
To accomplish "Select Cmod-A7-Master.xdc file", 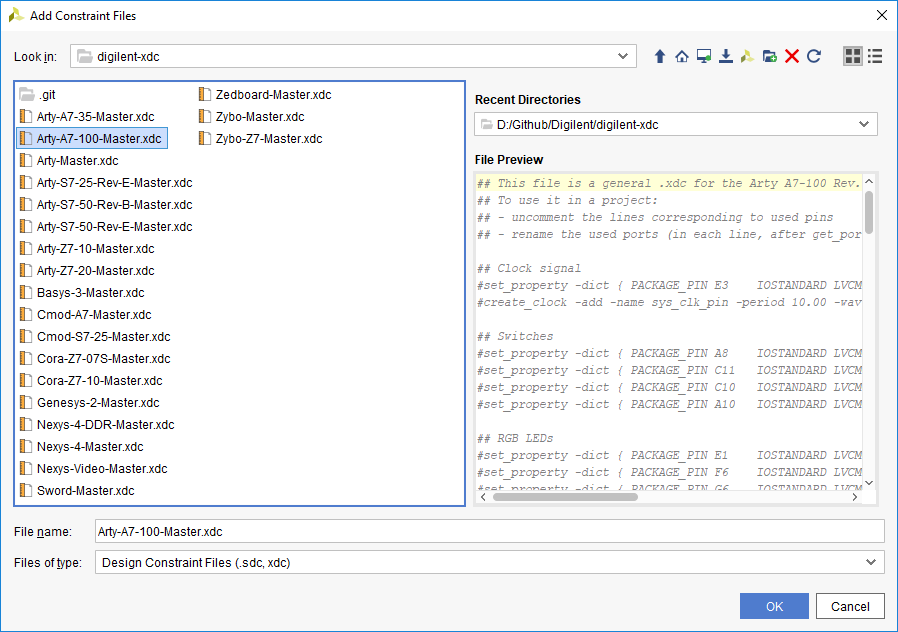I will coord(85,315).
